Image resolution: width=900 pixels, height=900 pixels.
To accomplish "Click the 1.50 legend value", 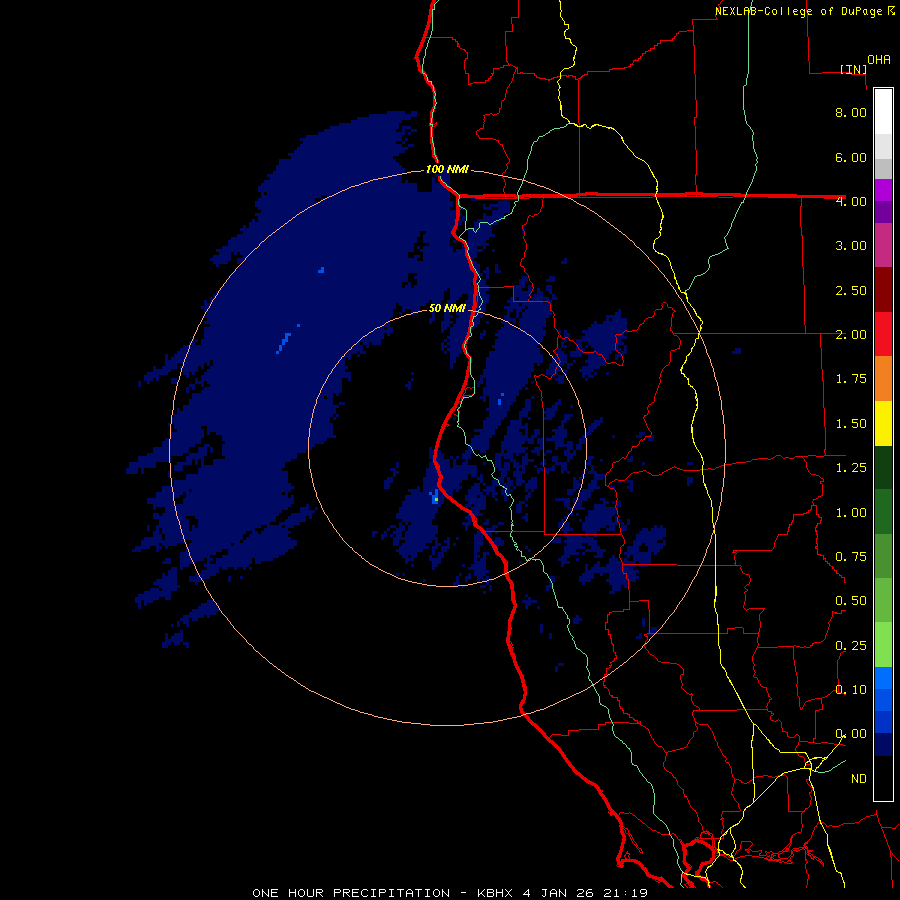I will click(x=851, y=424).
